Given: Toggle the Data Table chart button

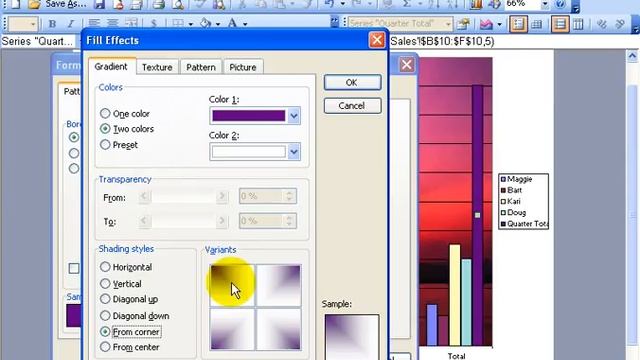Looking at the screenshot, I should [537, 24].
